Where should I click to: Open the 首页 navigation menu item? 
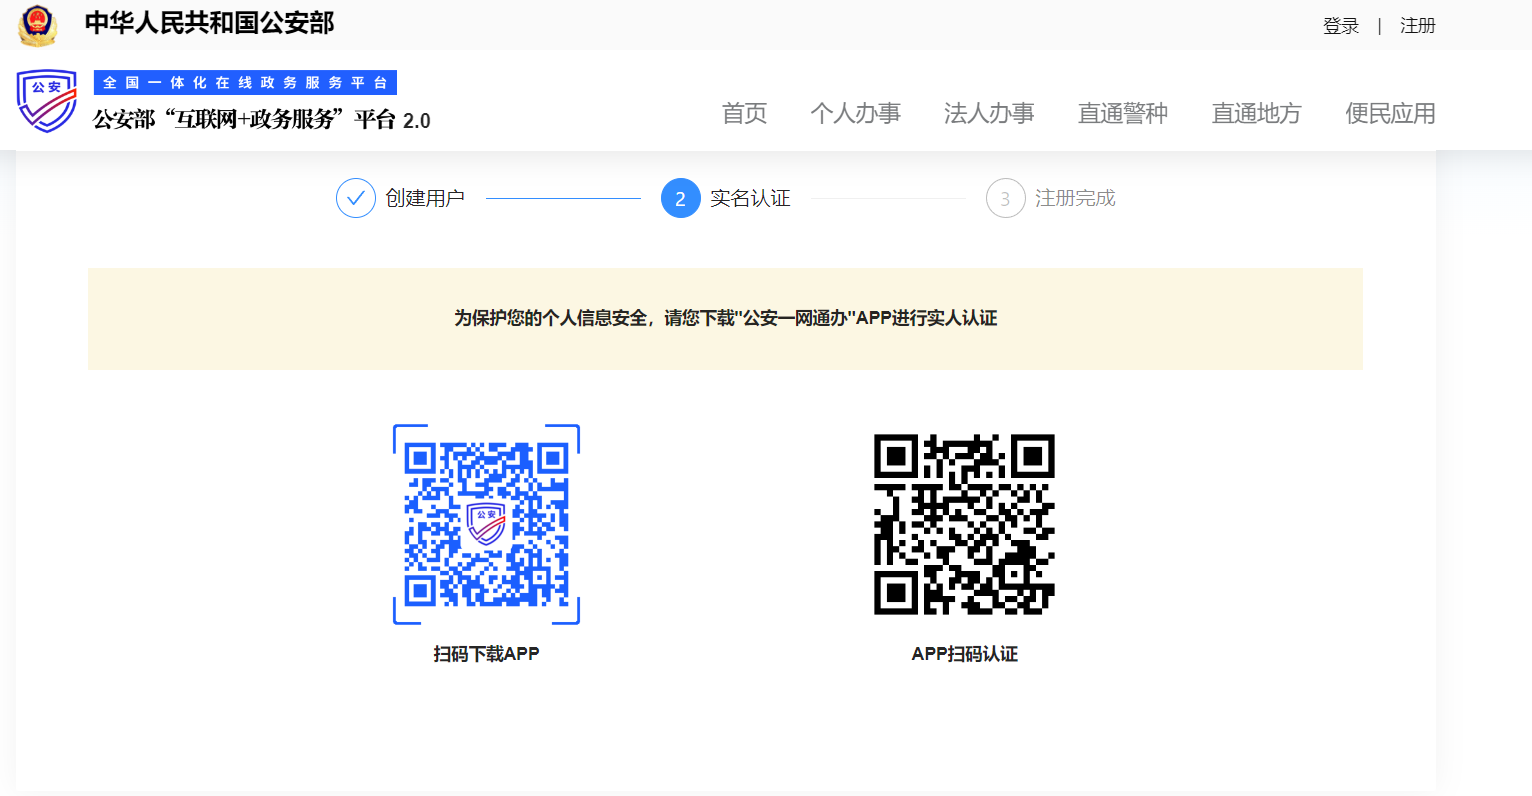coord(743,113)
